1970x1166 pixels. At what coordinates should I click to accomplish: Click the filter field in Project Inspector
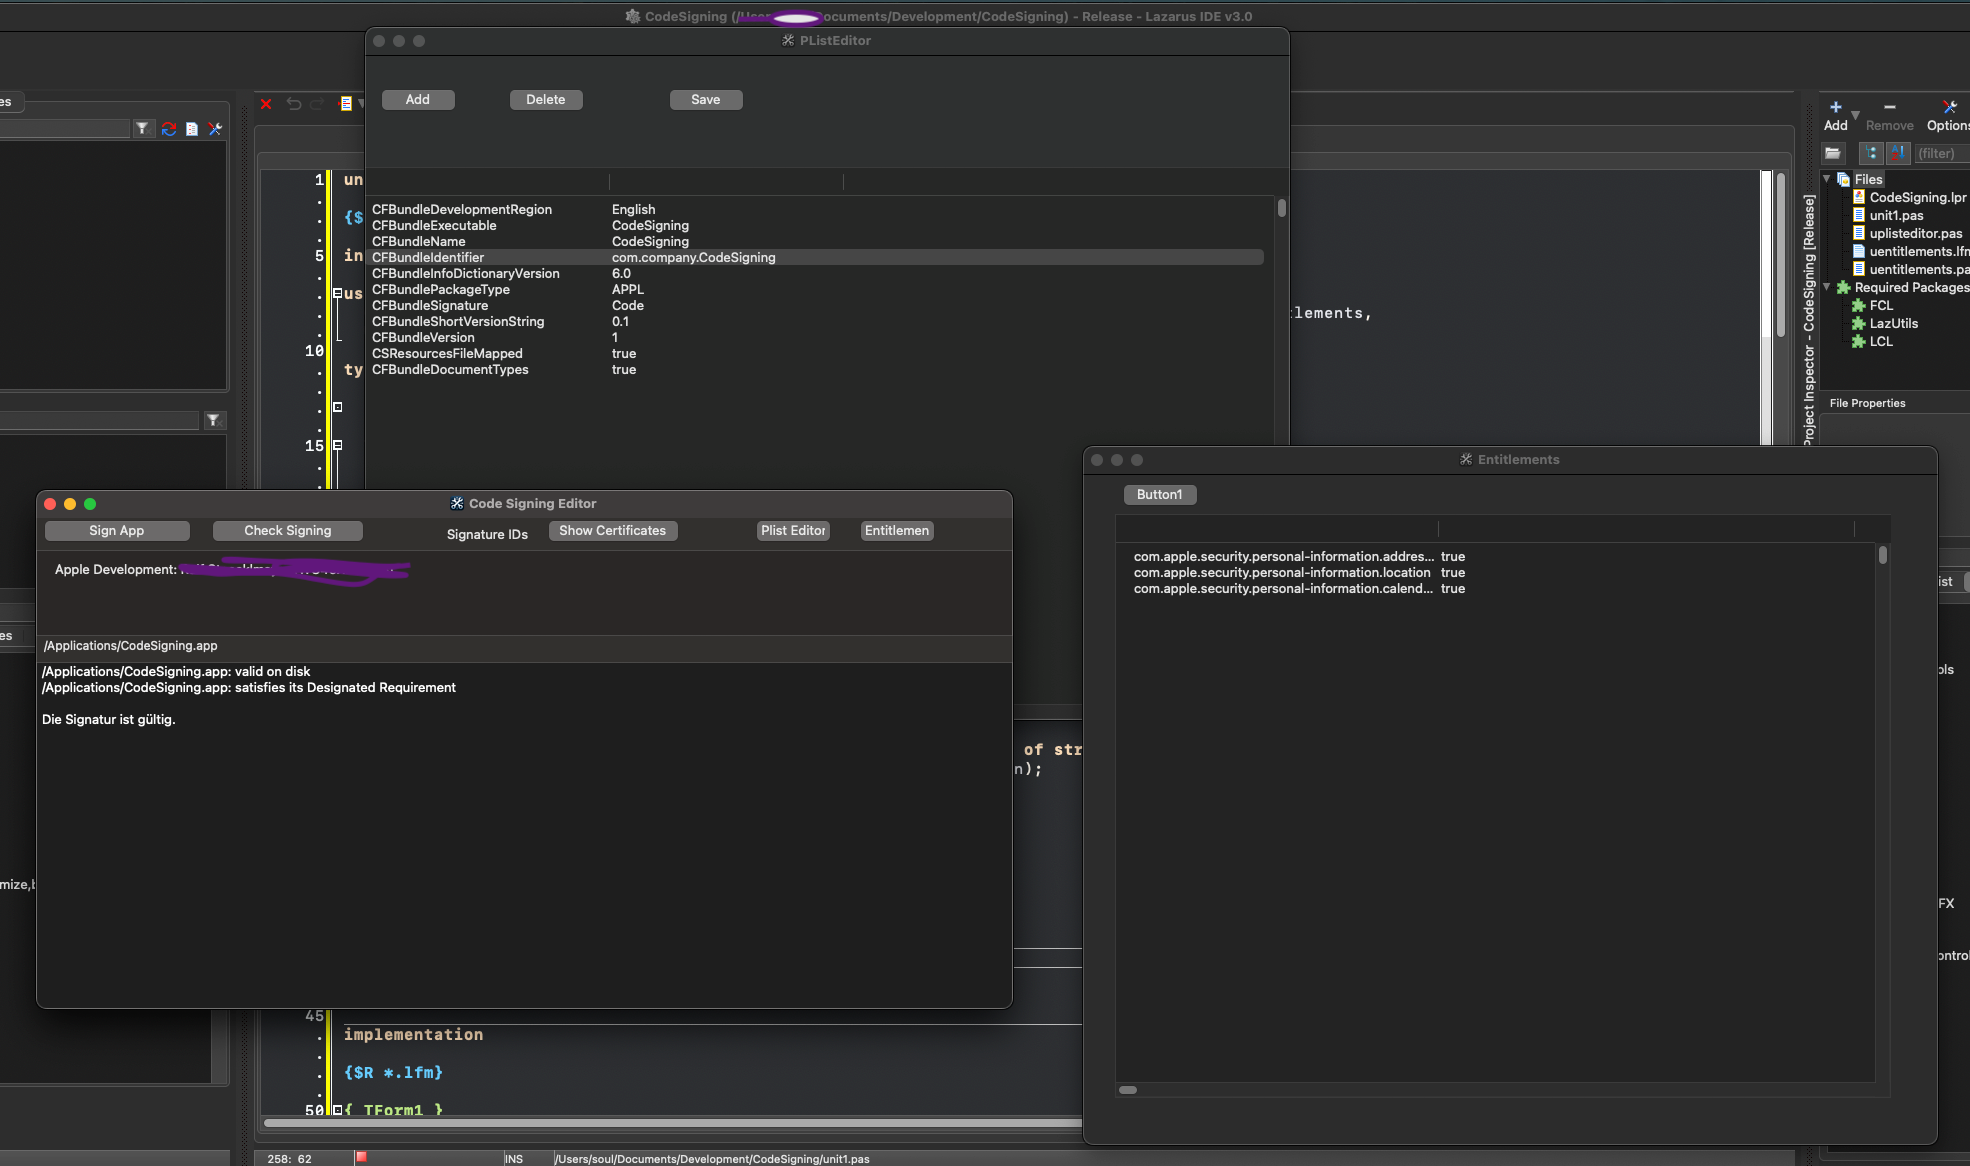[x=1940, y=153]
